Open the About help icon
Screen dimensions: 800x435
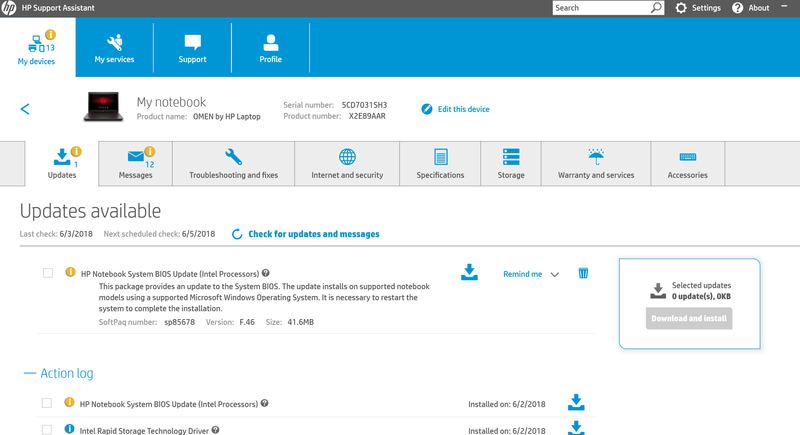[738, 8]
